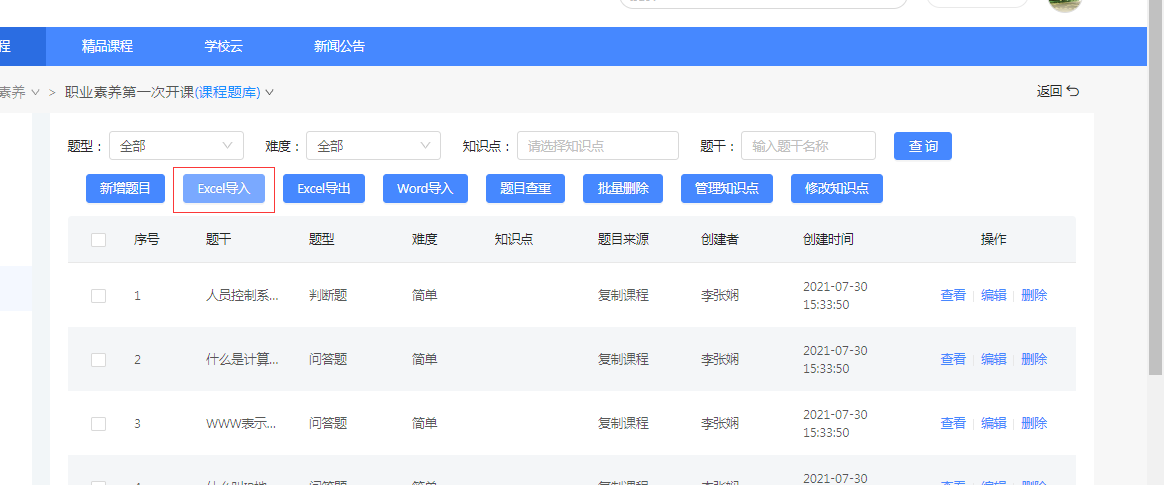Click the 题目查重 button
This screenshot has height=485, width=1164.
click(526, 189)
